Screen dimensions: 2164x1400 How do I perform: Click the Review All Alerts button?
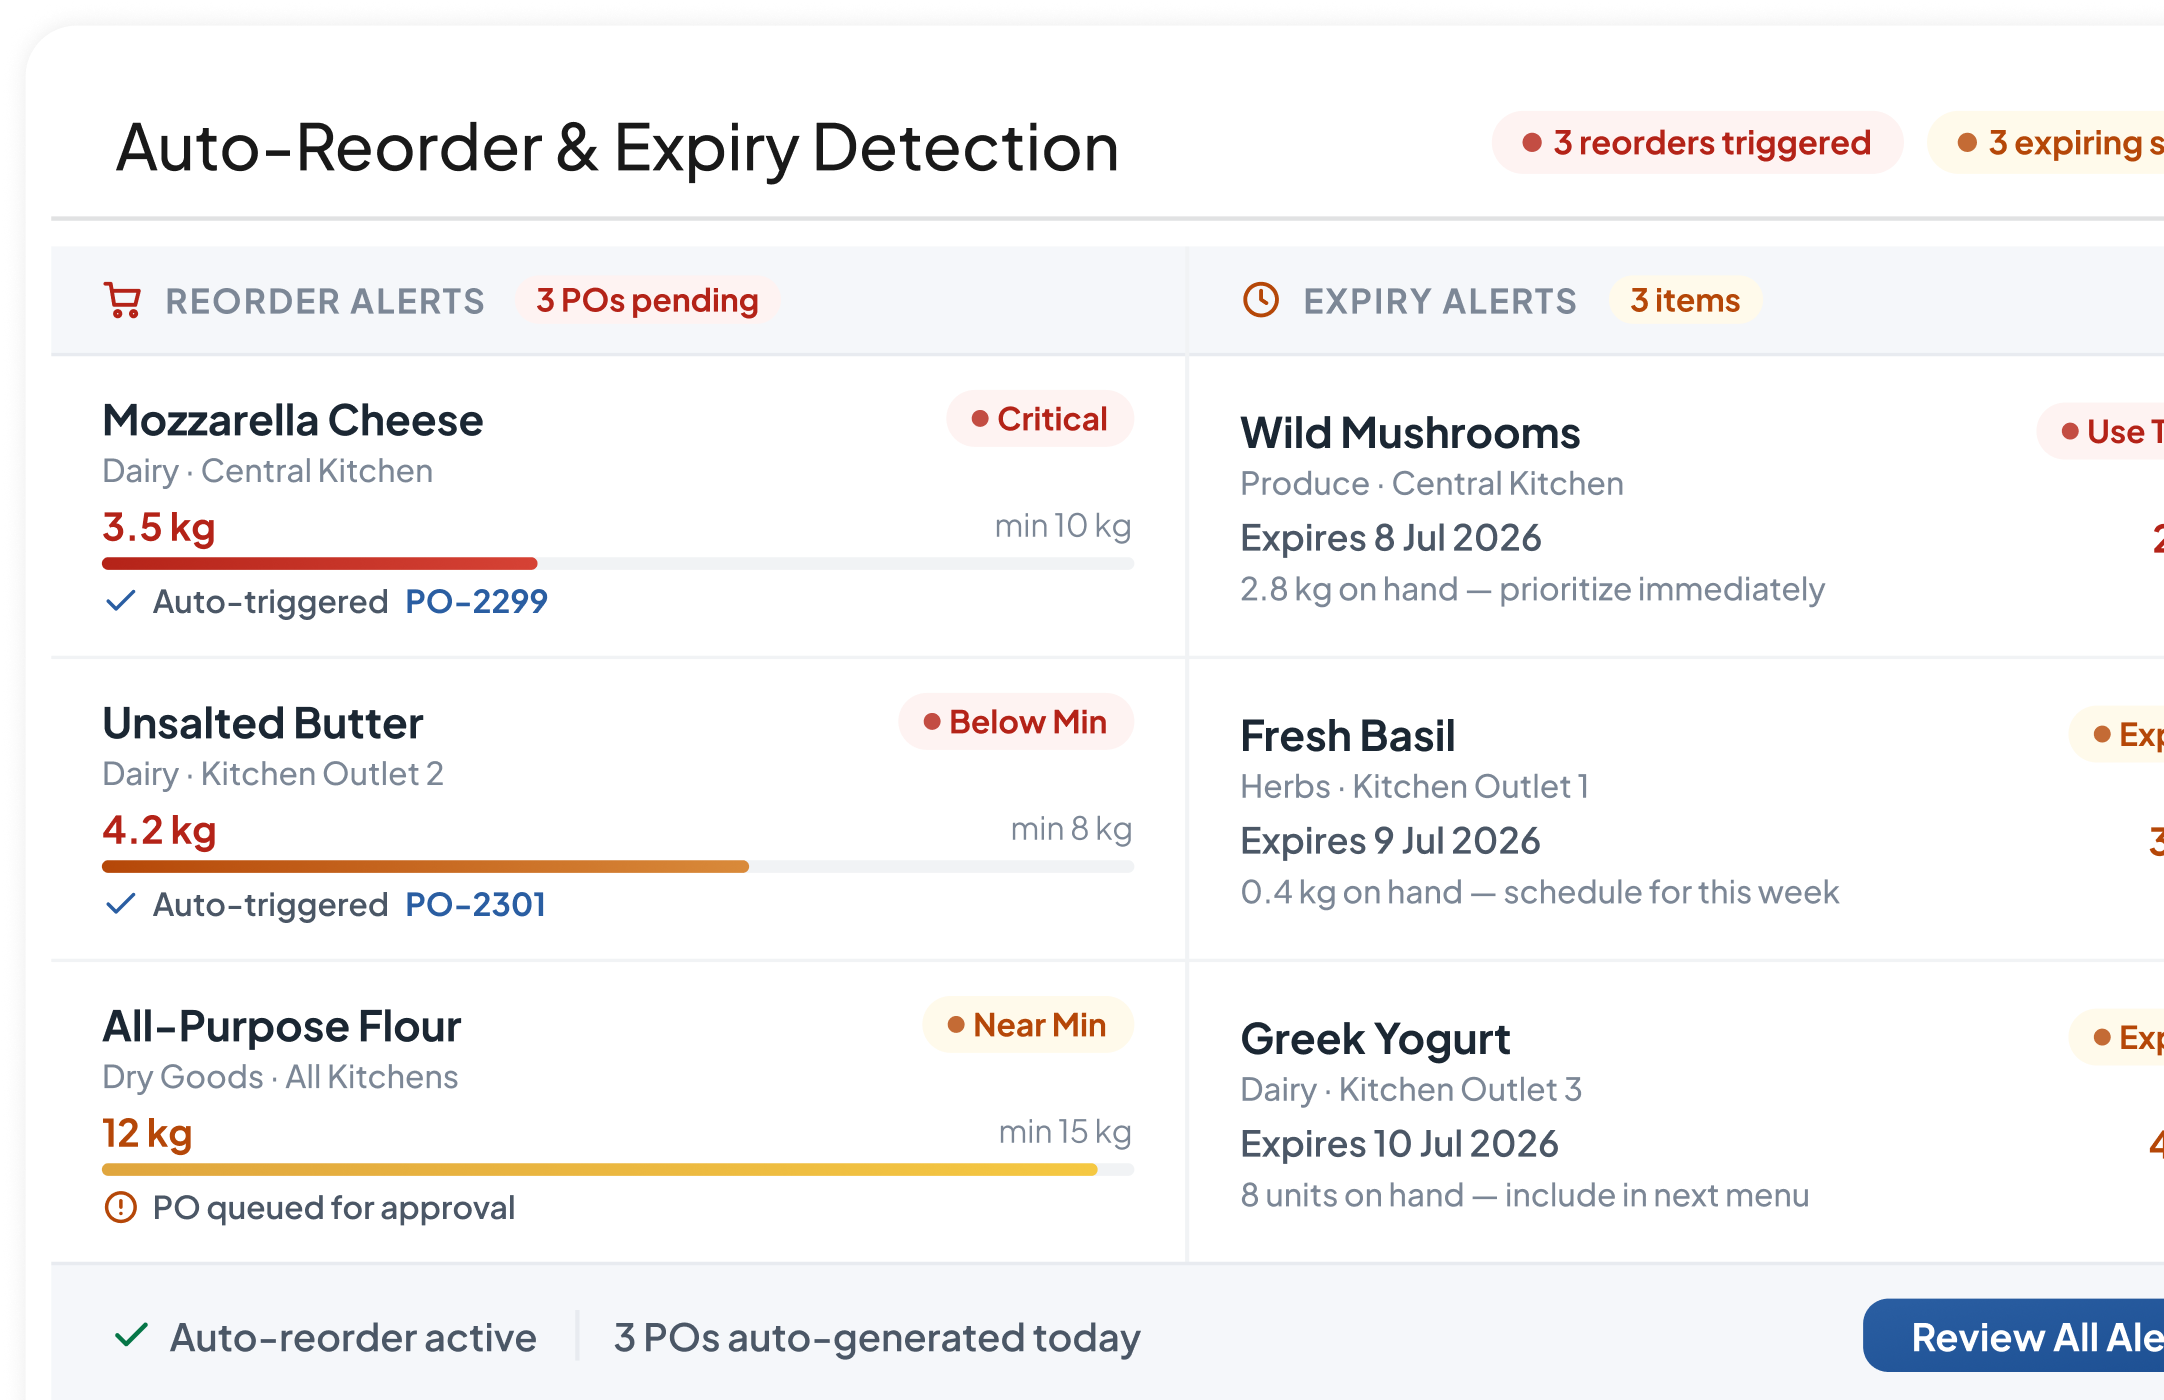pos(2014,1336)
